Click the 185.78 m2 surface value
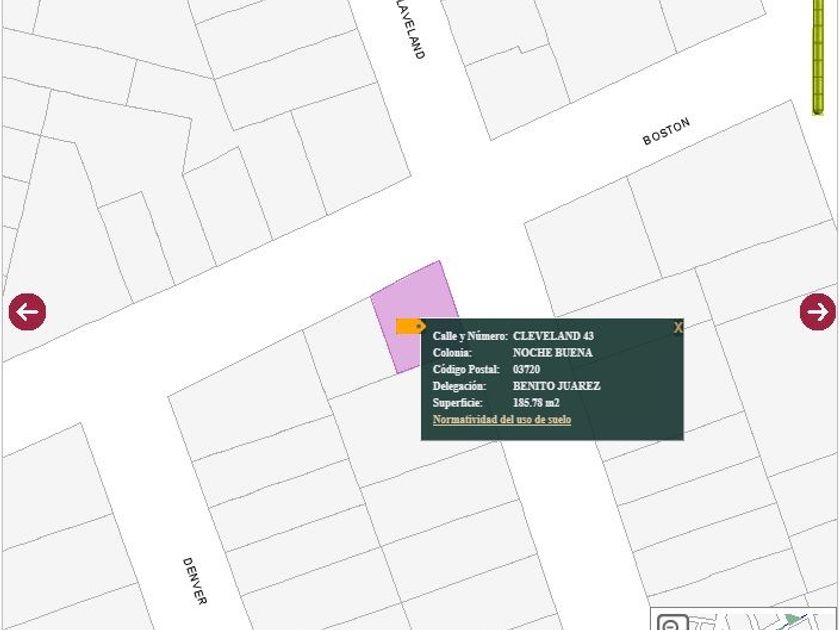The image size is (840, 630). [536, 402]
